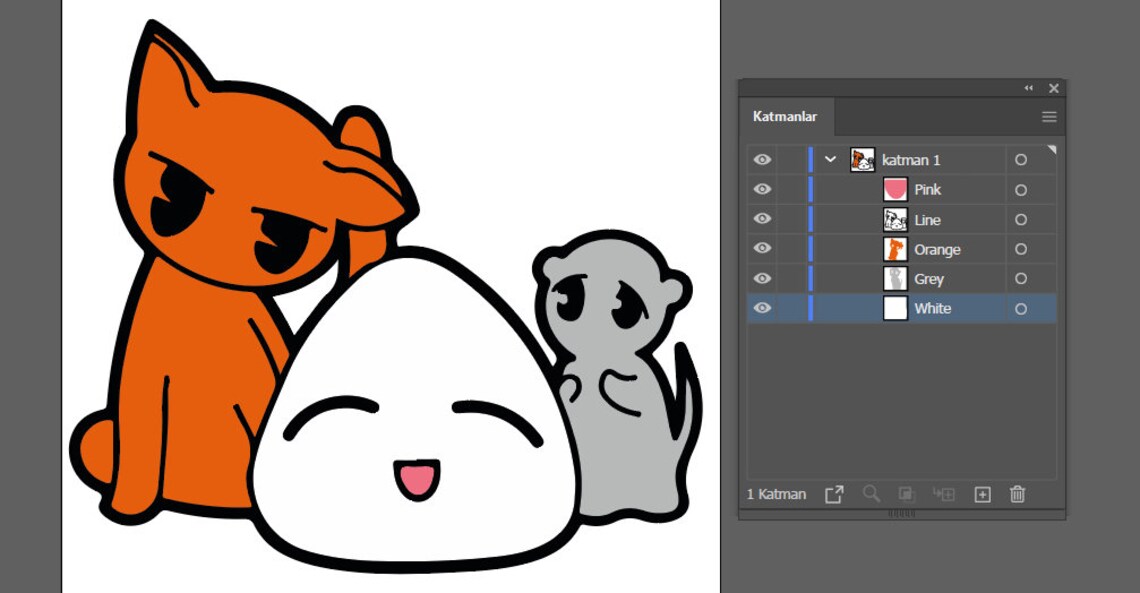Select the White layer name

pyautogui.click(x=934, y=309)
